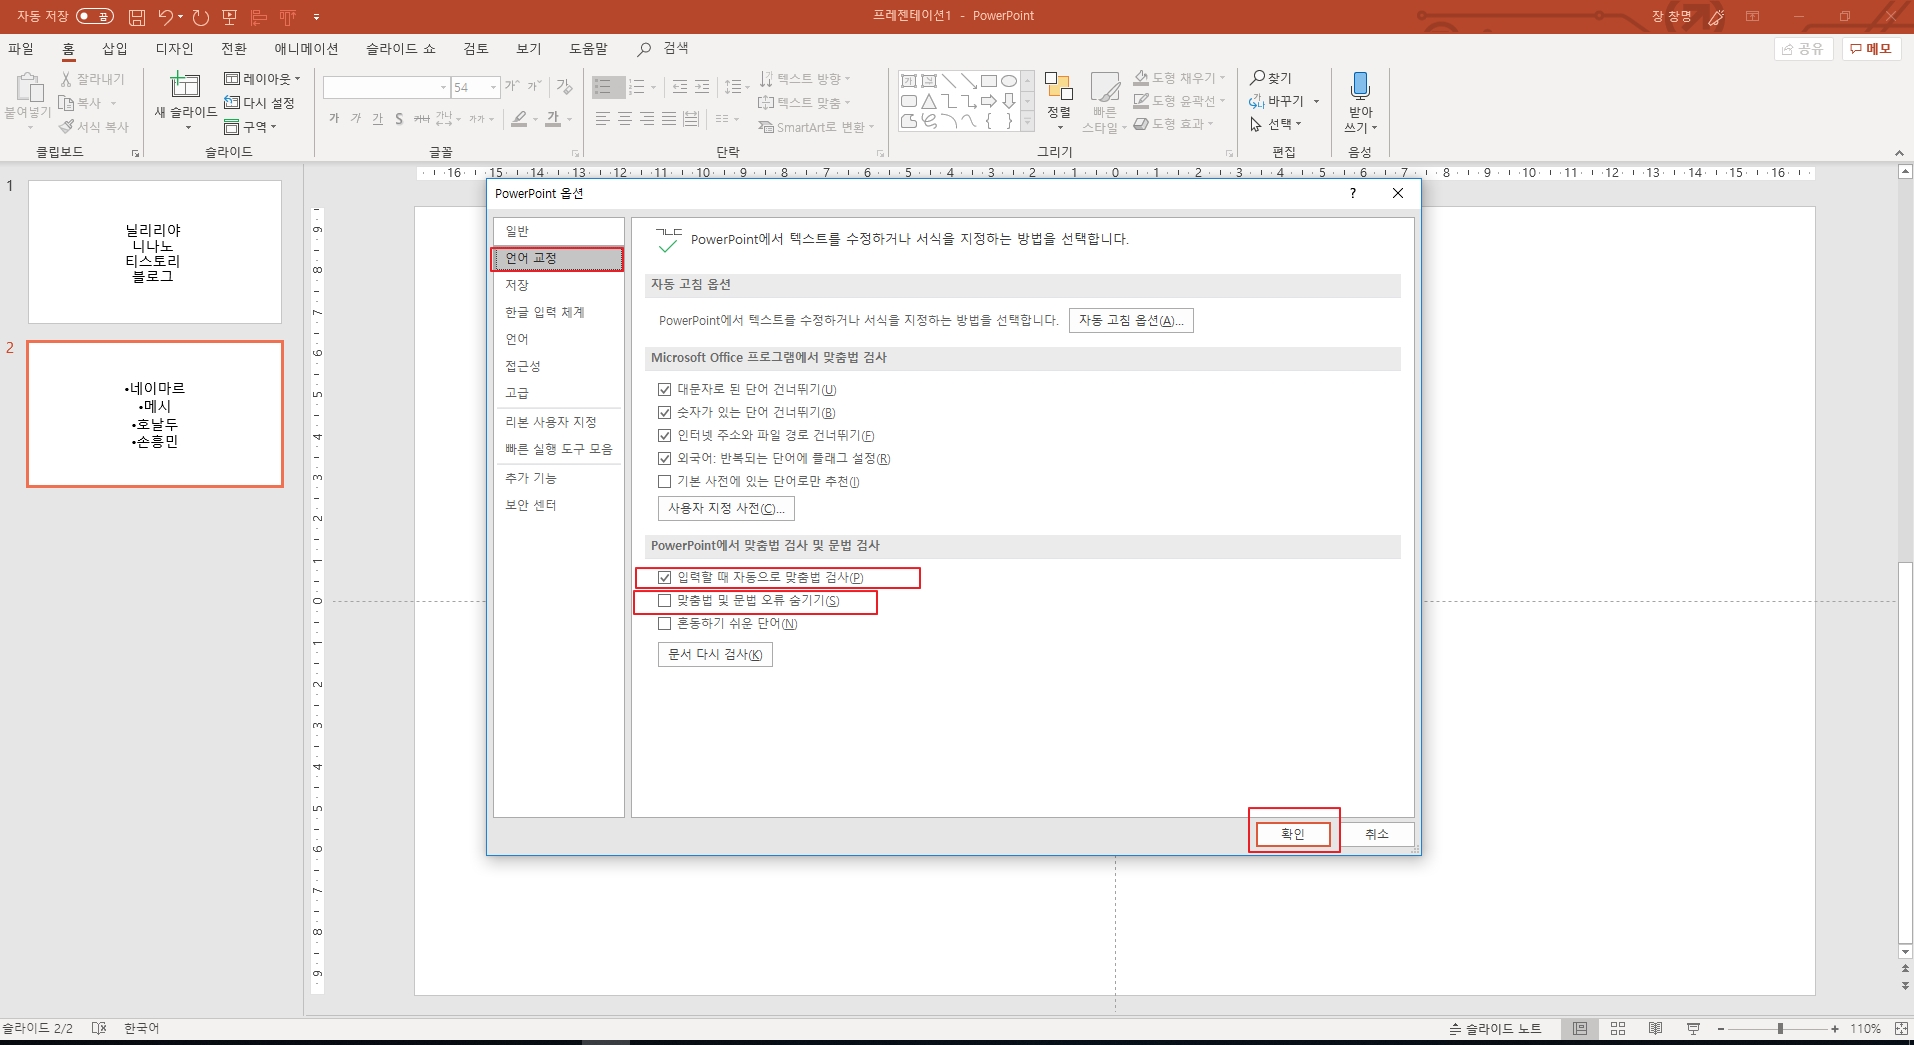Click the Paste (붙여넣기) icon
Viewport: 1914px width, 1045px height.
click(28, 88)
